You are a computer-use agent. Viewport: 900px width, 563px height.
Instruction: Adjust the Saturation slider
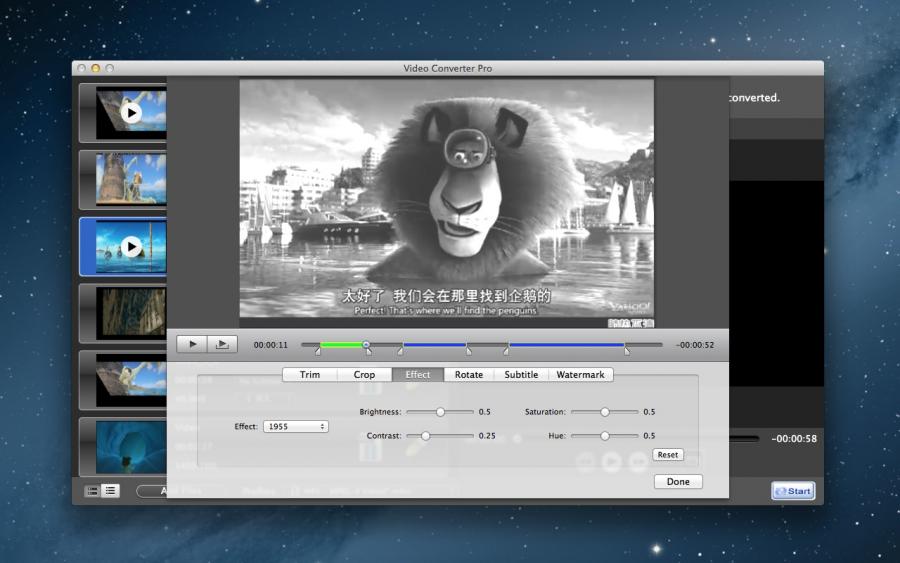click(x=605, y=412)
